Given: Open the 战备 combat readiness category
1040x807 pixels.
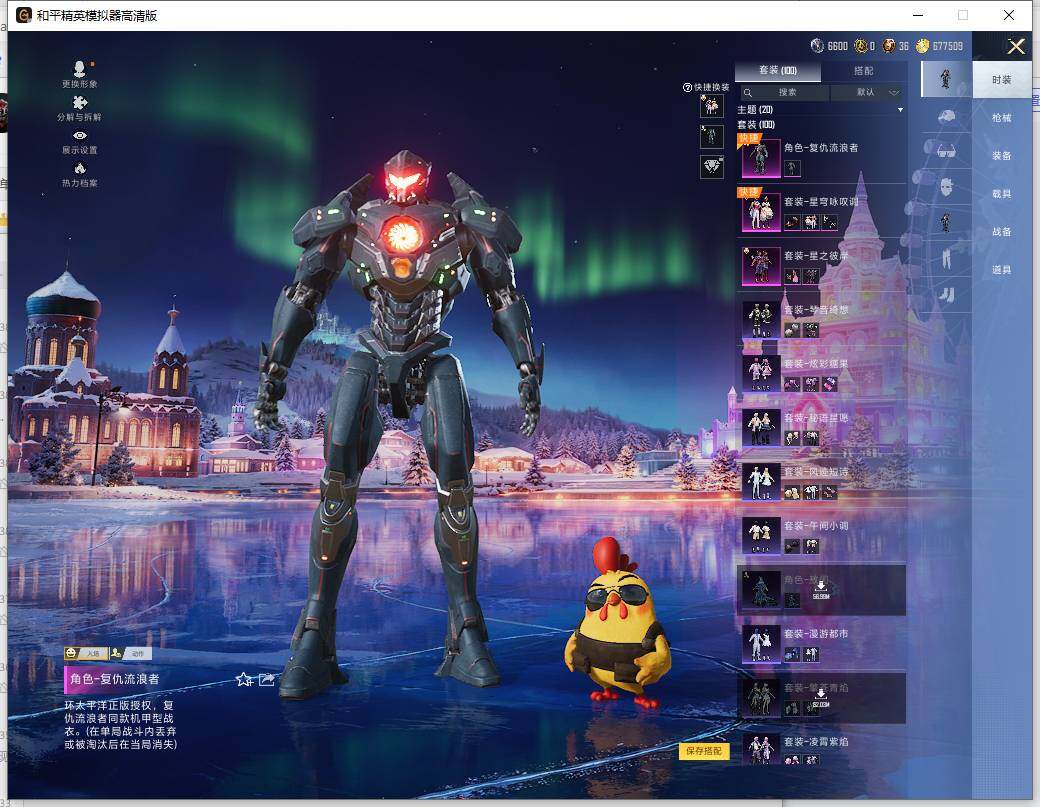Looking at the screenshot, I should point(1002,231).
